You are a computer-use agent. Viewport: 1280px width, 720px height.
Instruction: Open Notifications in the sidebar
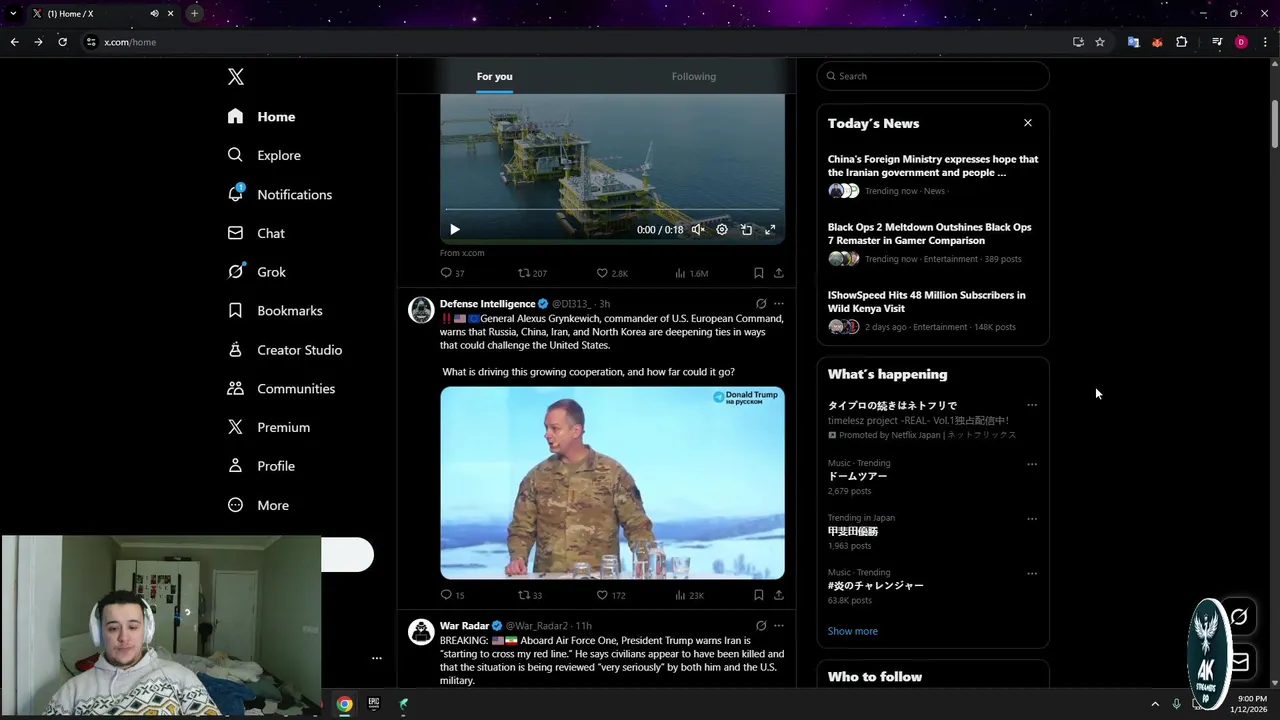click(x=279, y=194)
